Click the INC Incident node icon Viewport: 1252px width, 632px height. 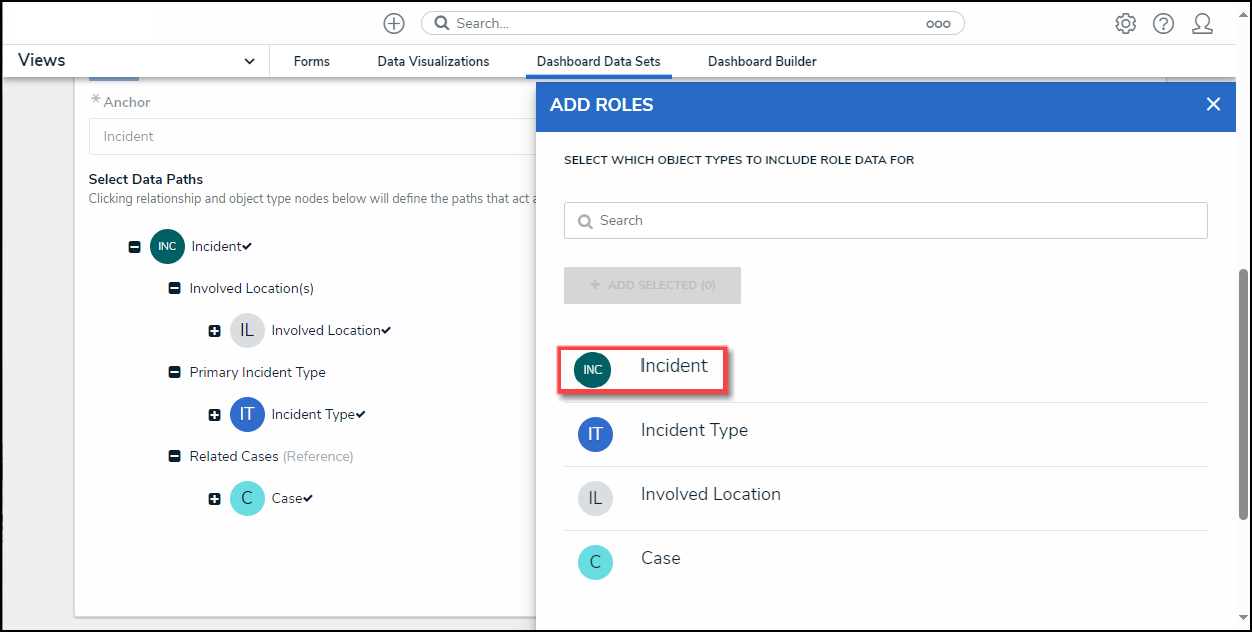pos(167,247)
